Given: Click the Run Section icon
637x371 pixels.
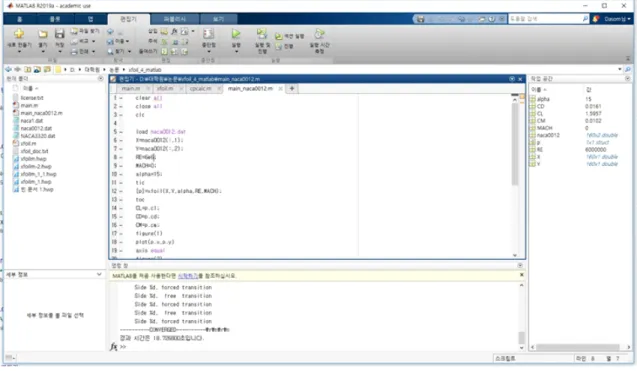Looking at the screenshot, I should pos(278,37).
